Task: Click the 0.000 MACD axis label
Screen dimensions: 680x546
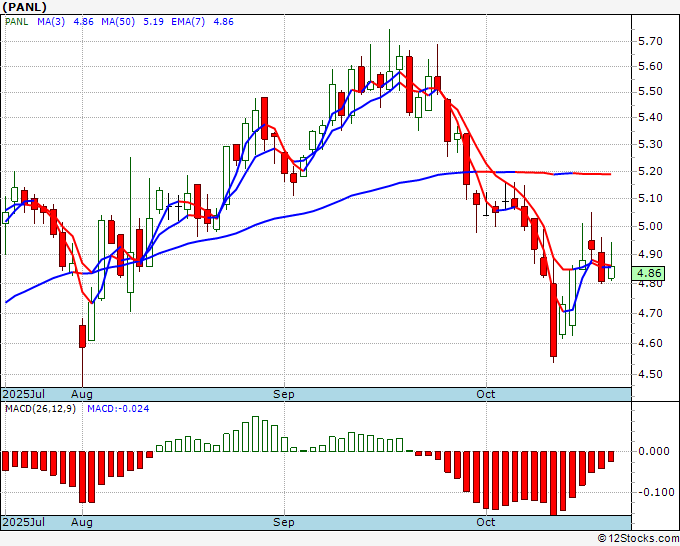Action: [654, 451]
